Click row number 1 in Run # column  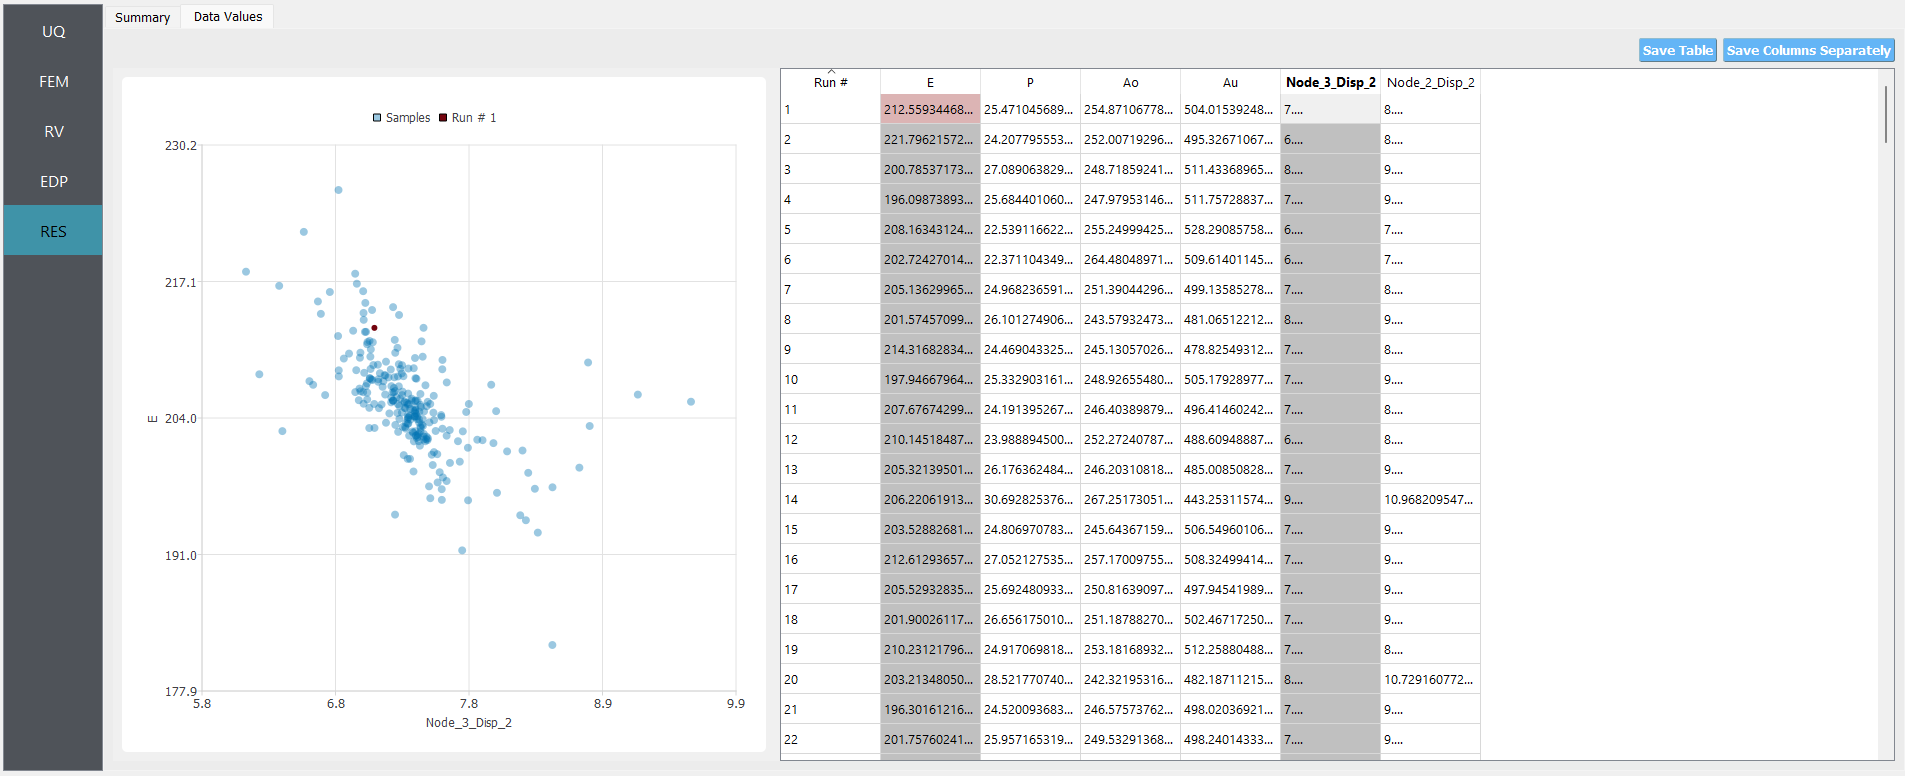[x=830, y=109]
